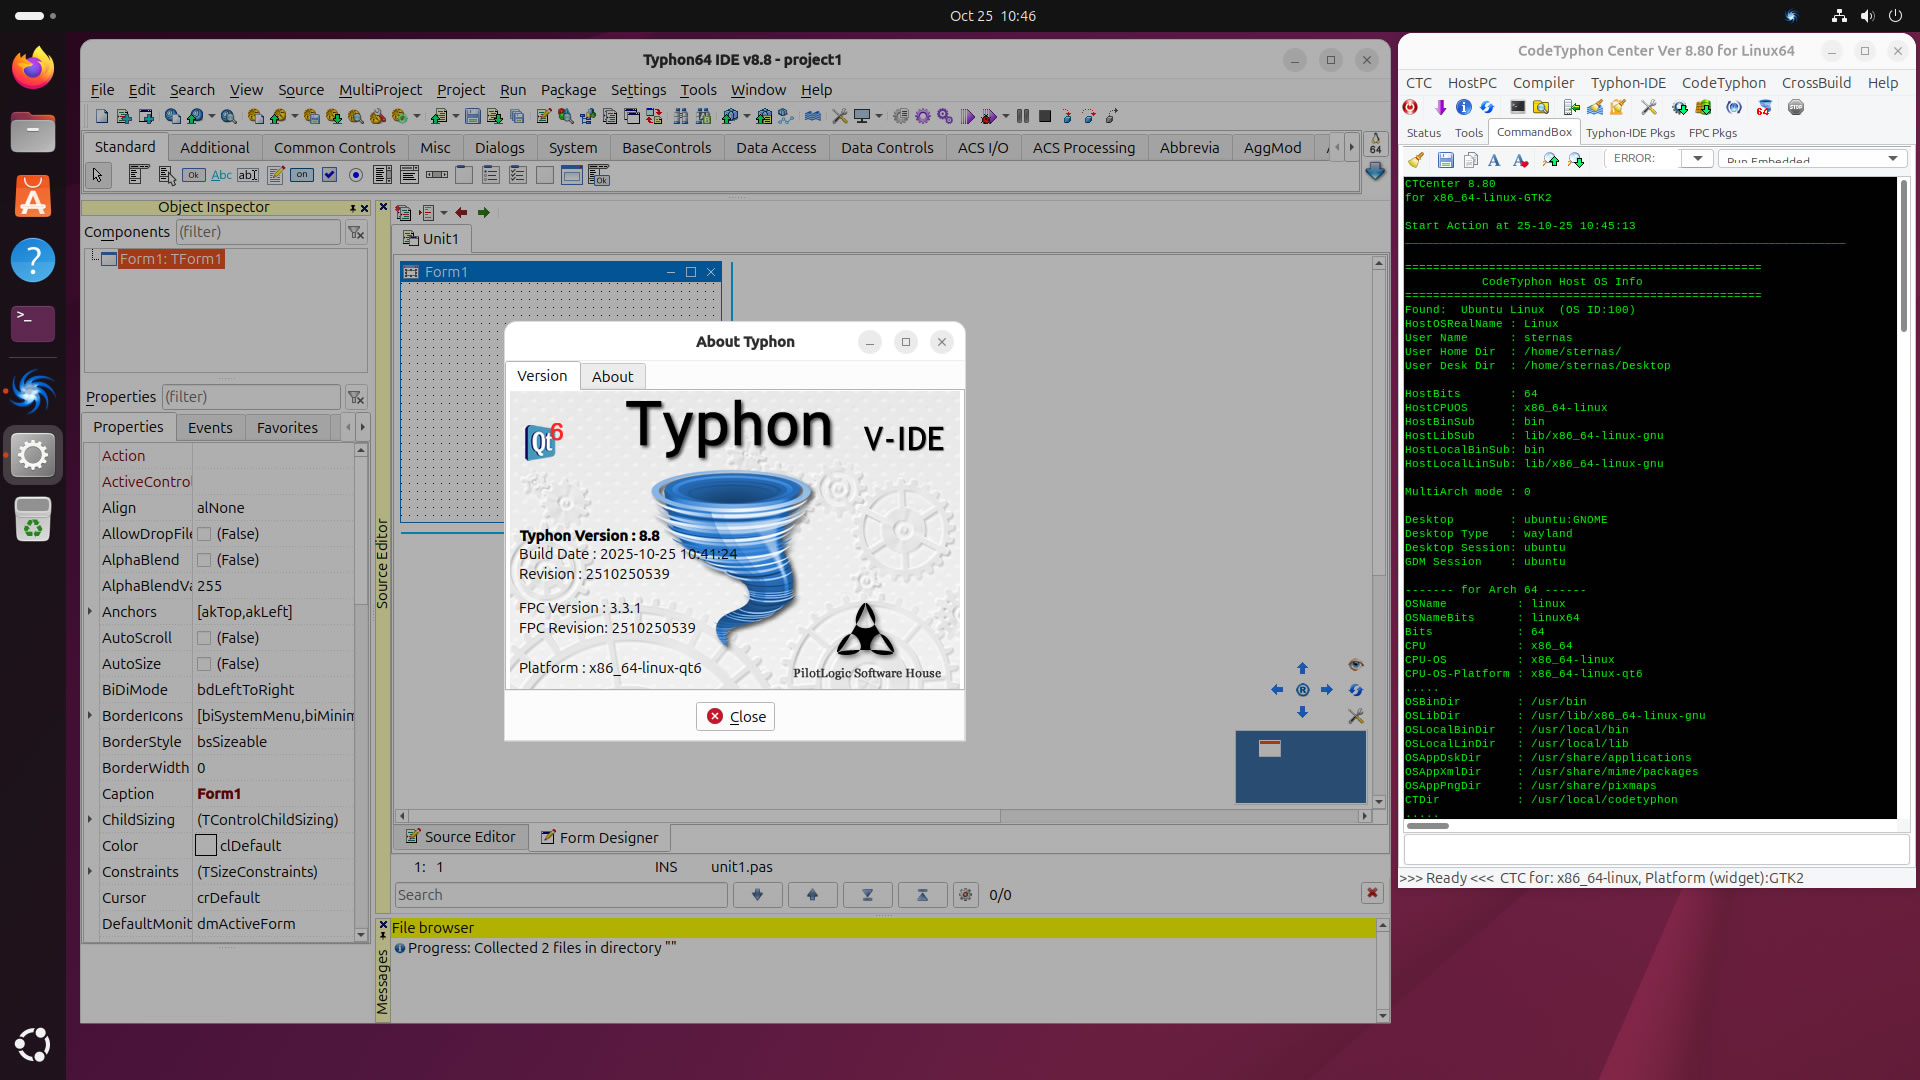Open Firefox from the Ubuntu dock

33,68
